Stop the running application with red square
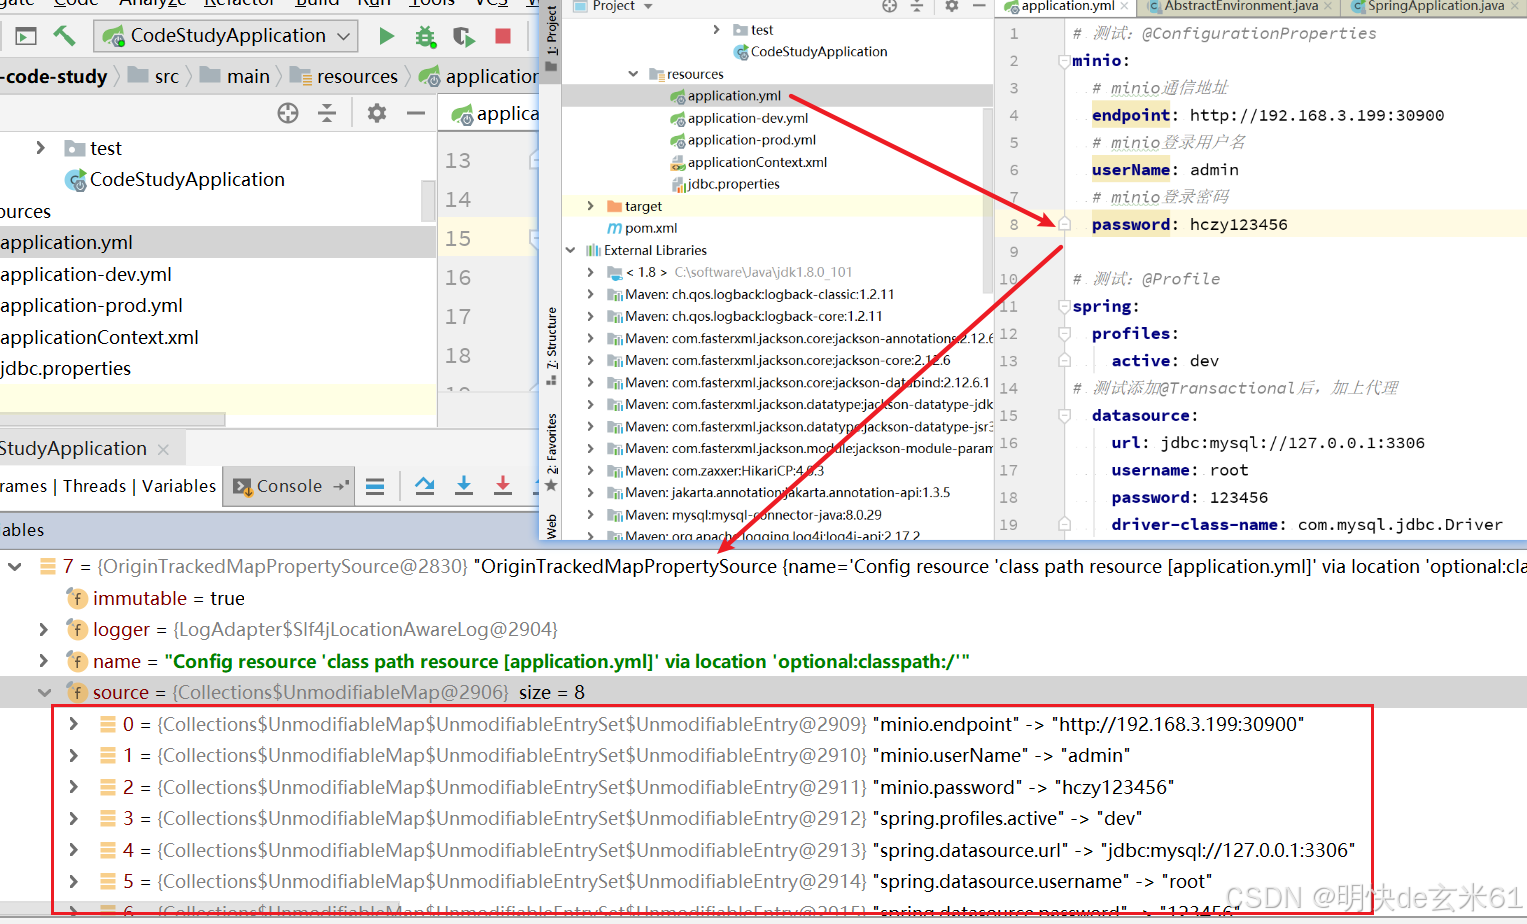1527x924 pixels. point(503,37)
